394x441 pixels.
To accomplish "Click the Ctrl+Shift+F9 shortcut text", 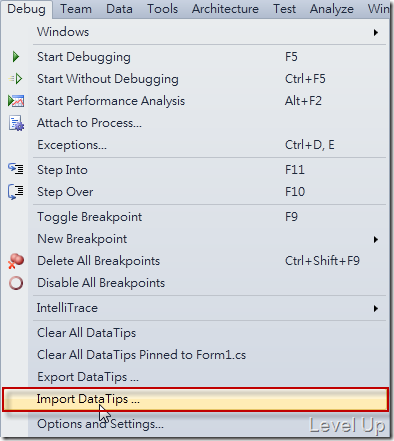I will (x=322, y=261).
